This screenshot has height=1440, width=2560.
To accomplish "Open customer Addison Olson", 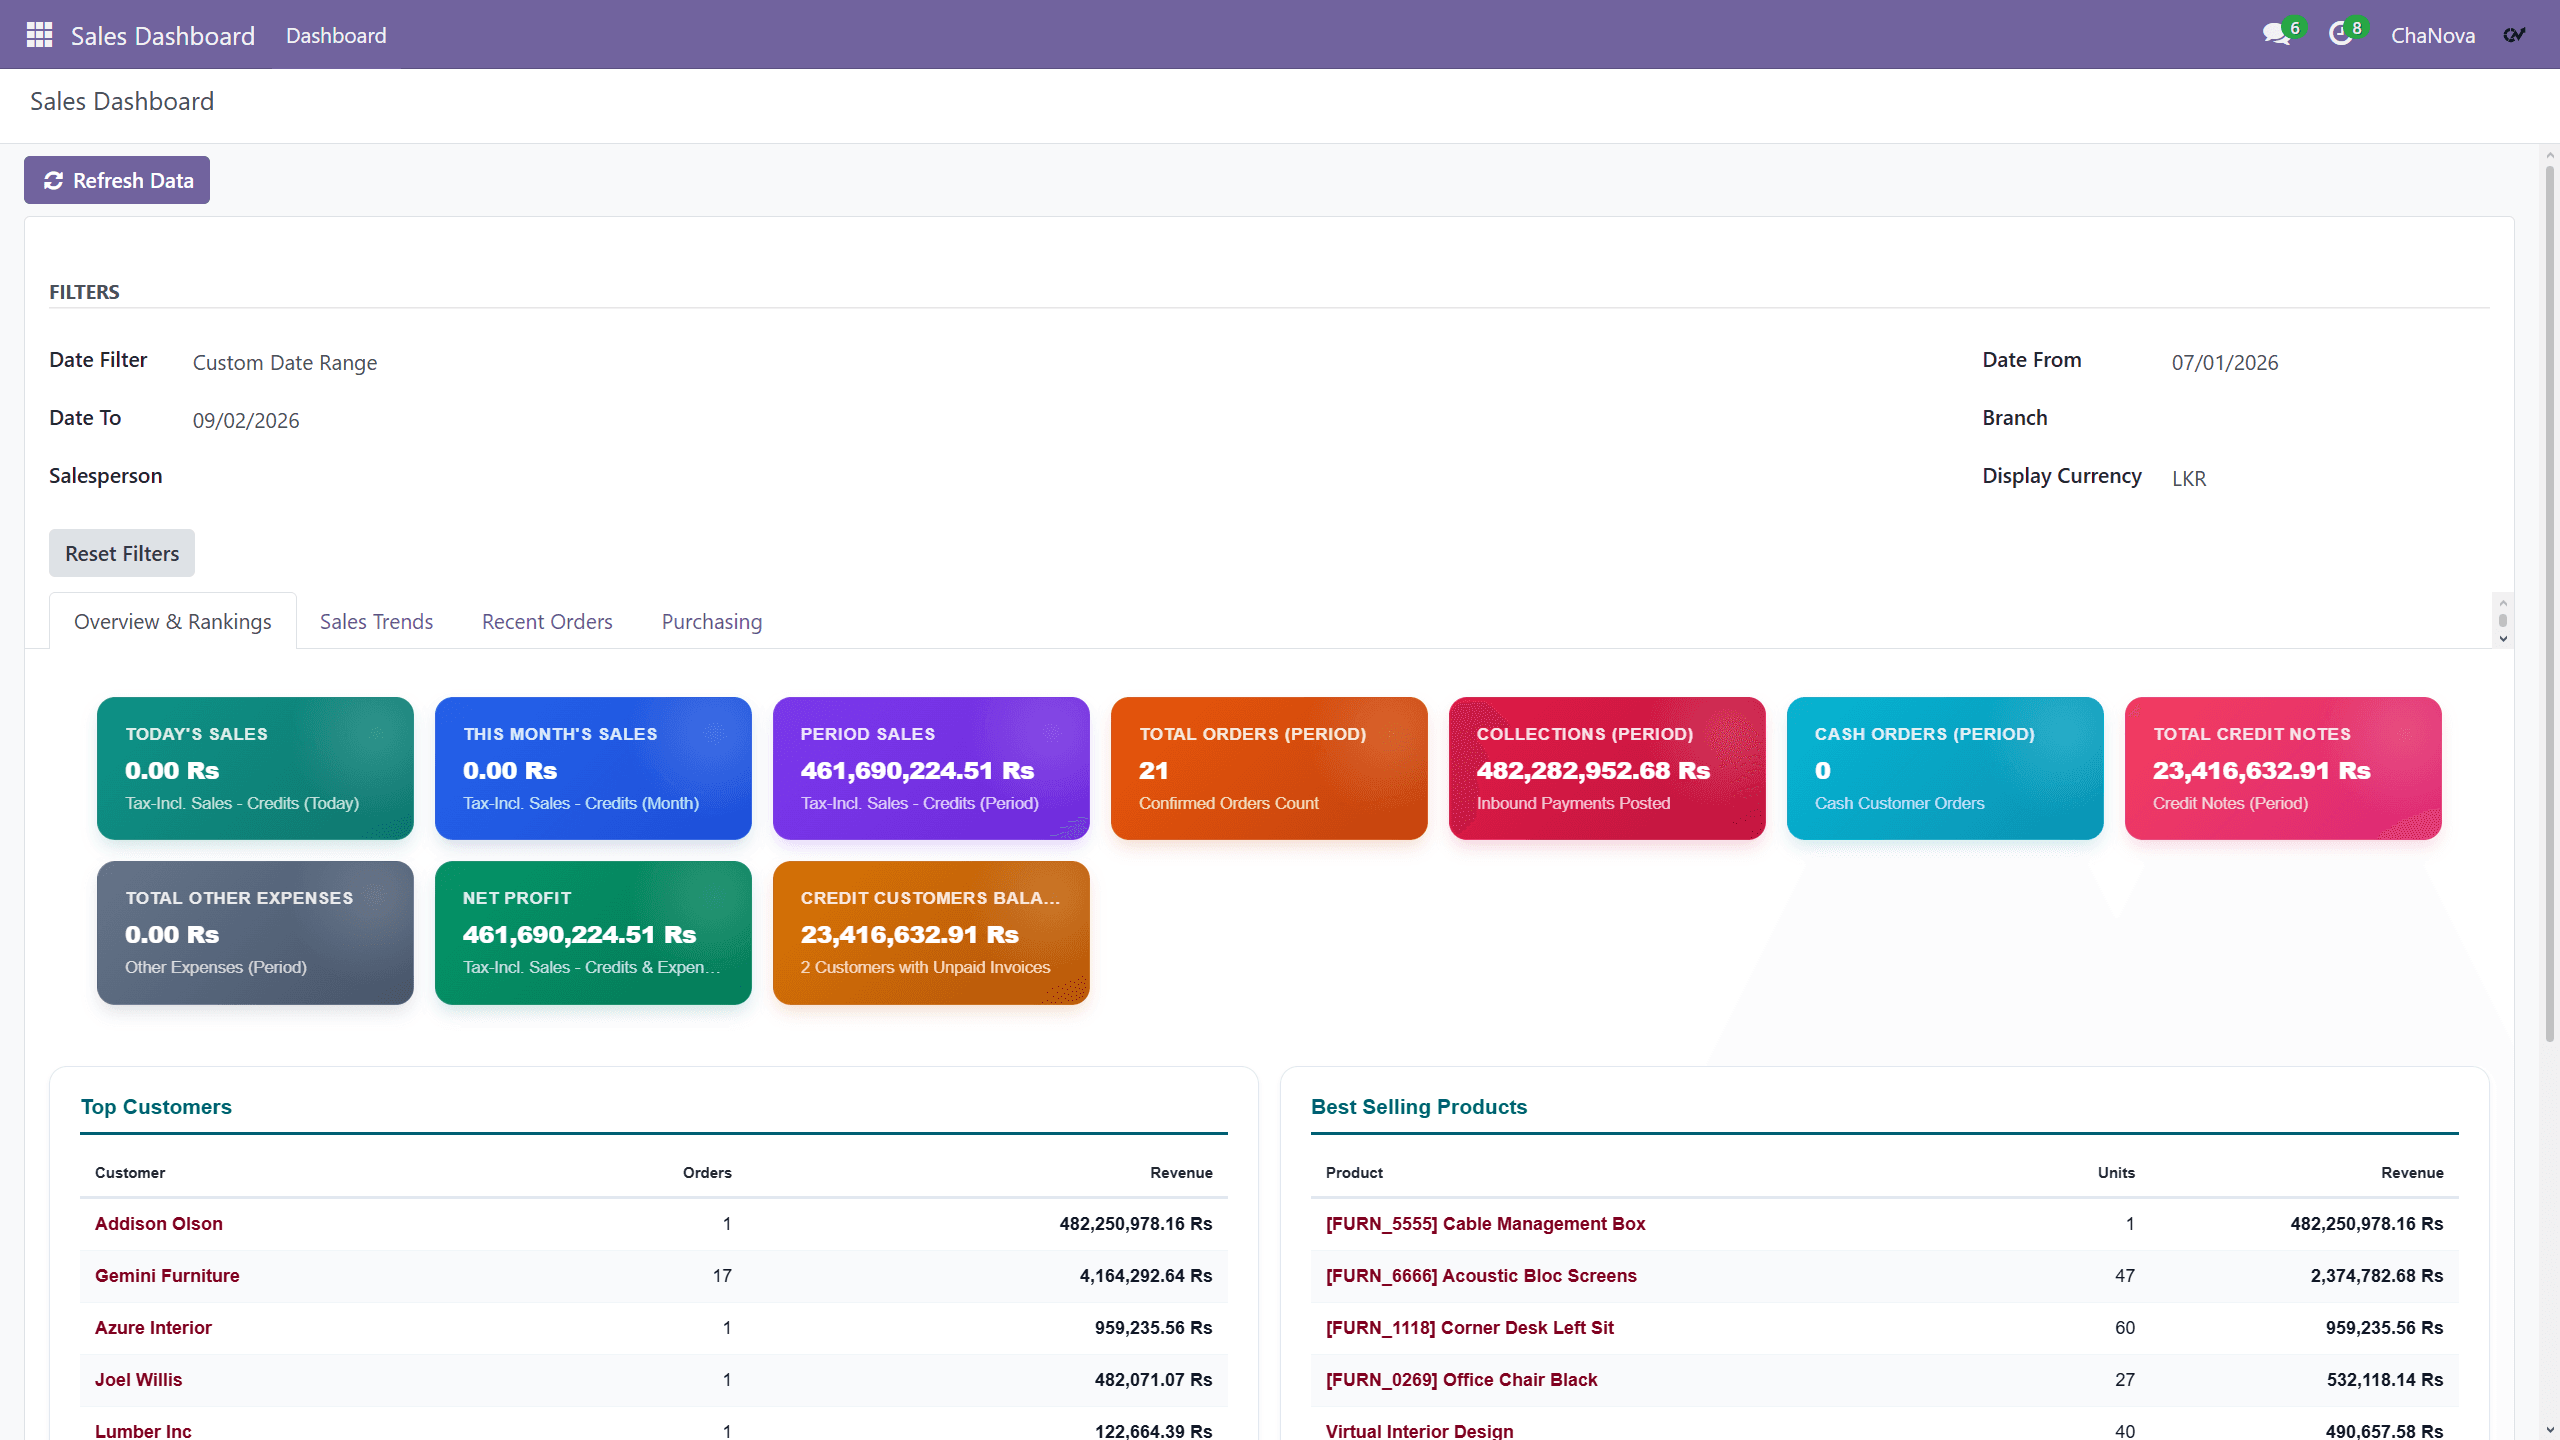I will tap(159, 1224).
